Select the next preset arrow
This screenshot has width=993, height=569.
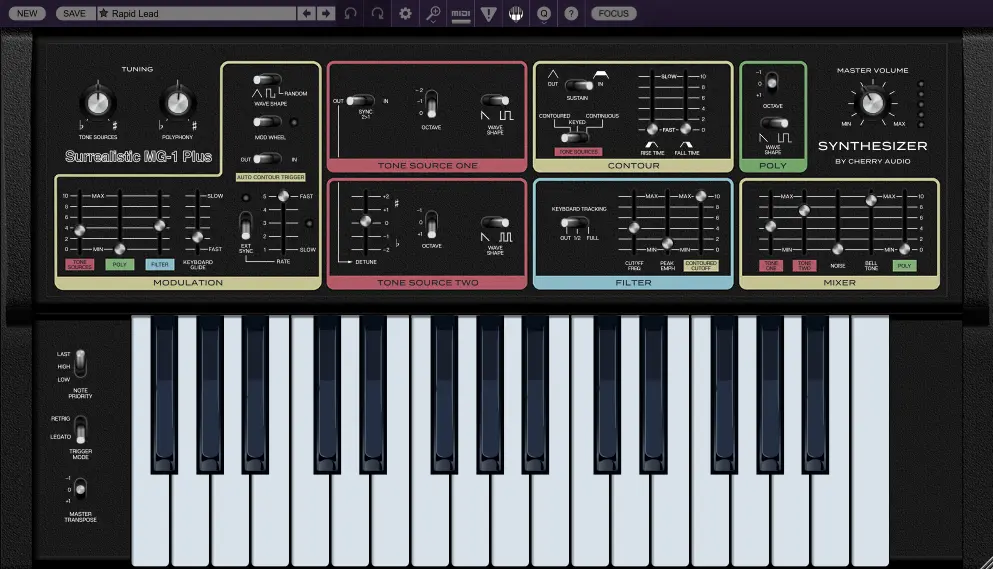tap(326, 14)
